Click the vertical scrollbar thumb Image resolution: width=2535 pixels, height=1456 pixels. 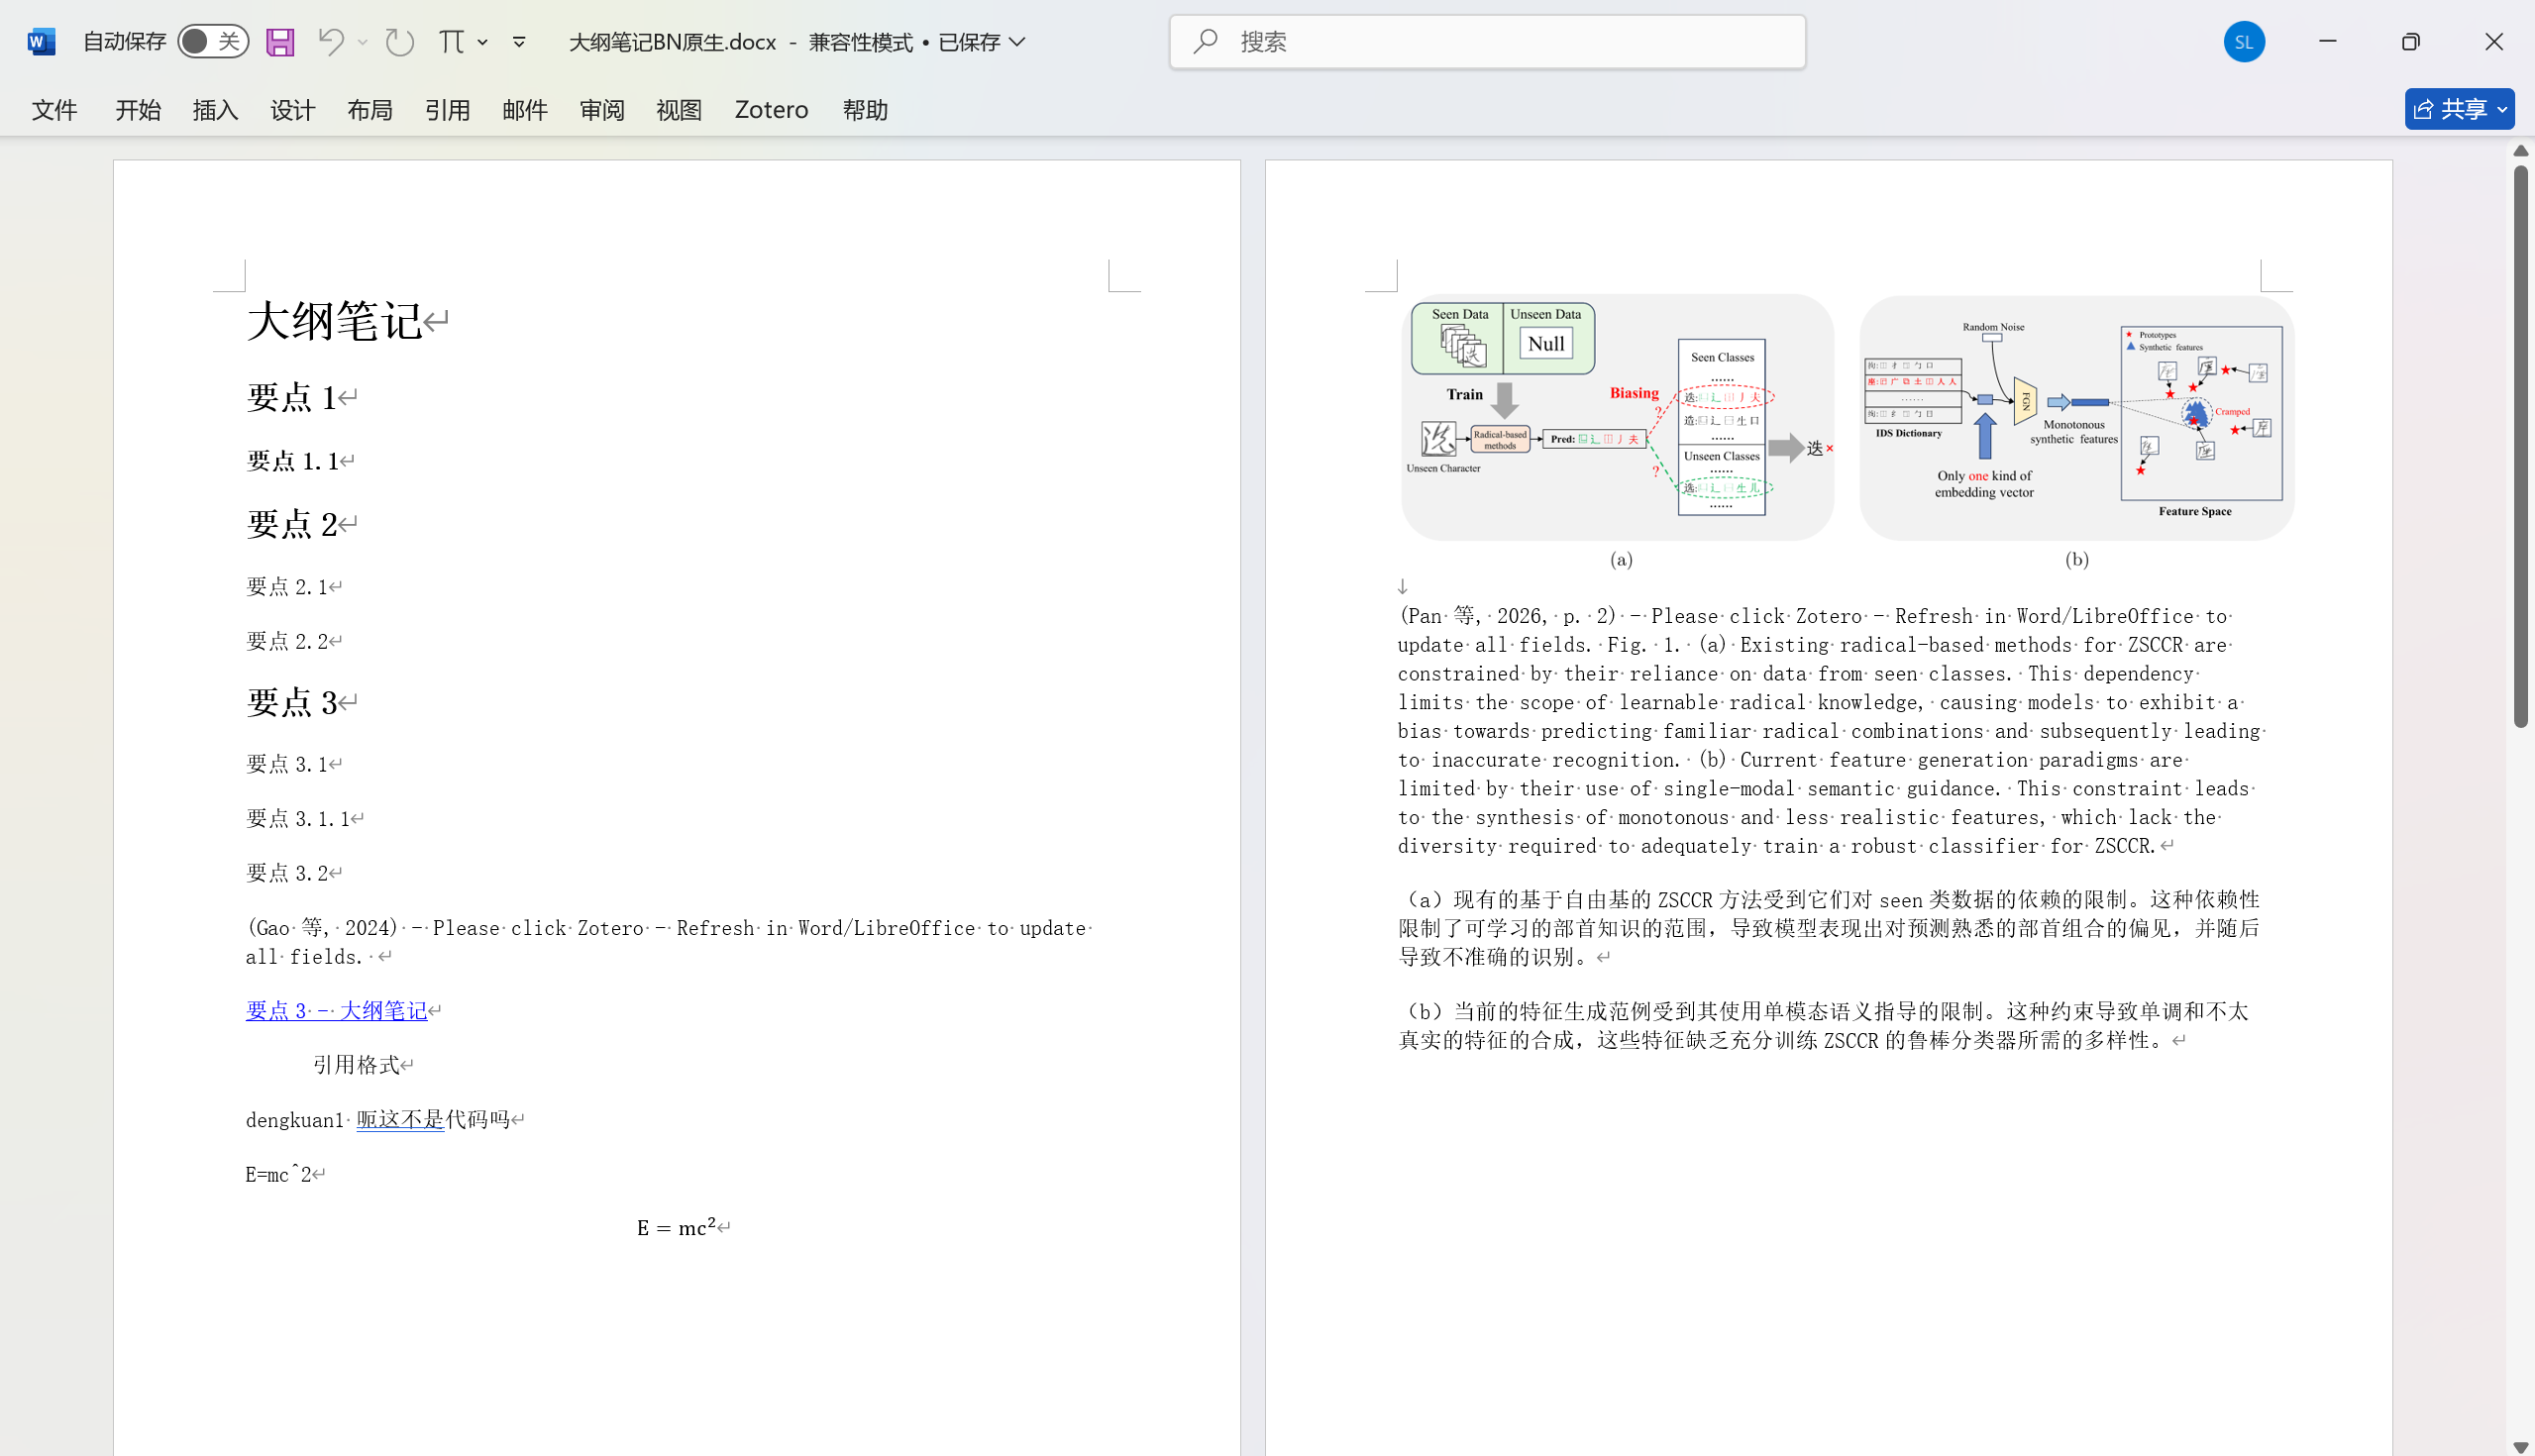(2520, 445)
